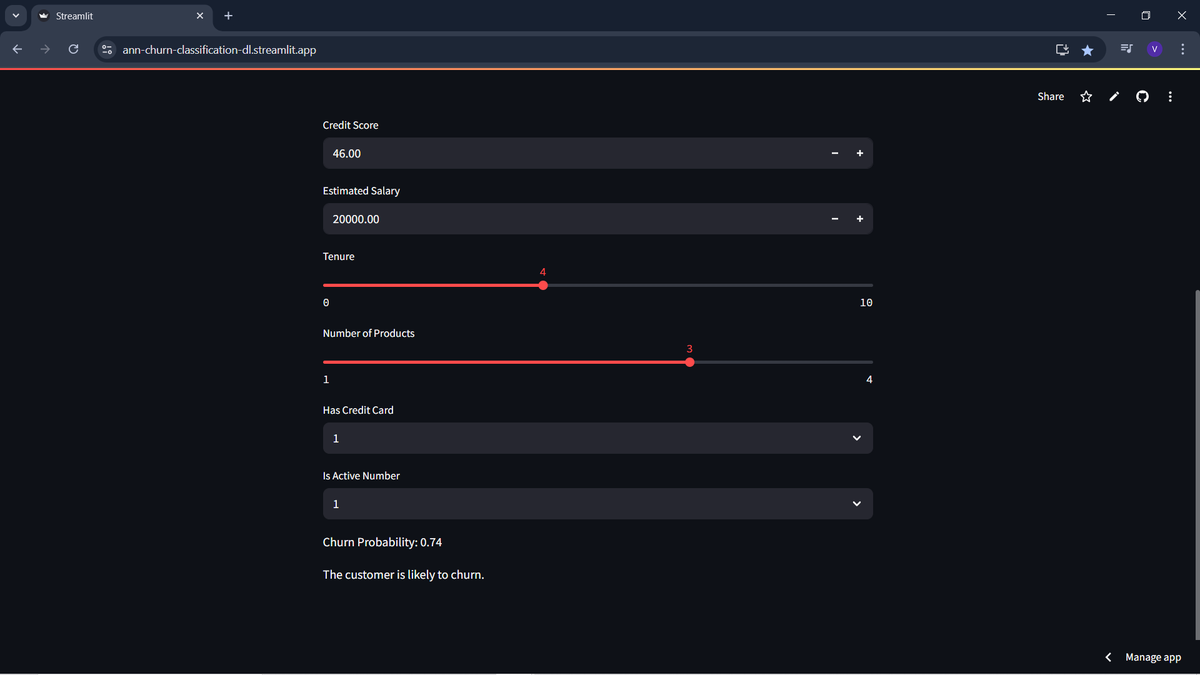Open the Has Credit Card dropdown
Viewport: 1200px width, 675px height.
point(598,438)
